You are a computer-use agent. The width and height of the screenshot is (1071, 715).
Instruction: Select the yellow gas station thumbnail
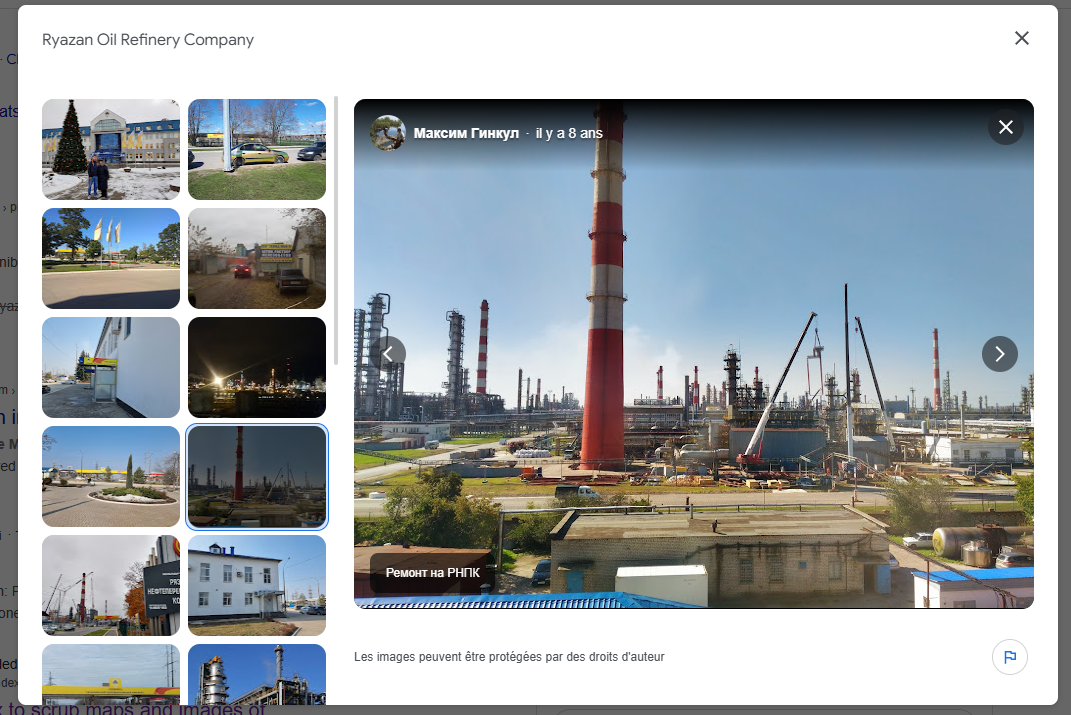point(111,674)
